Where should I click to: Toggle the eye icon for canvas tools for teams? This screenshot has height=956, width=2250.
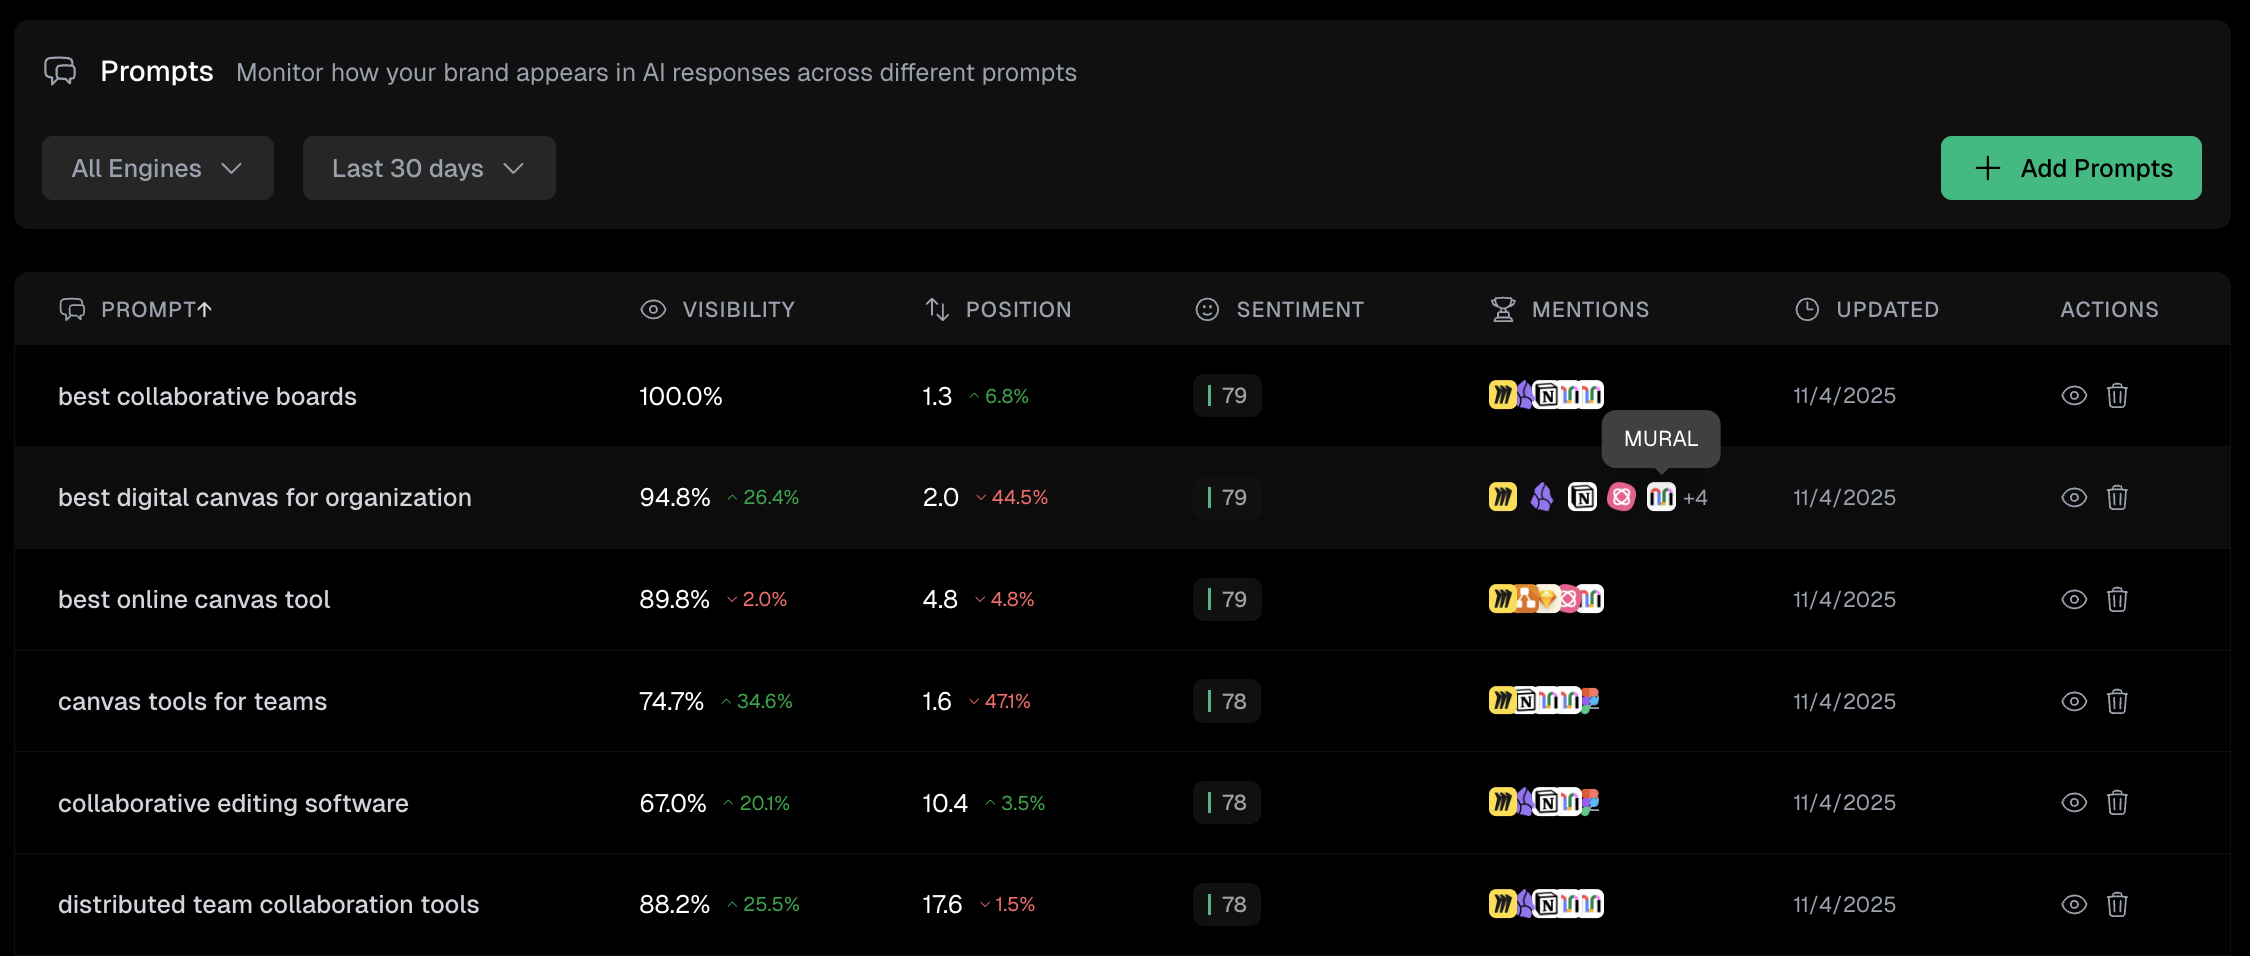click(2073, 701)
